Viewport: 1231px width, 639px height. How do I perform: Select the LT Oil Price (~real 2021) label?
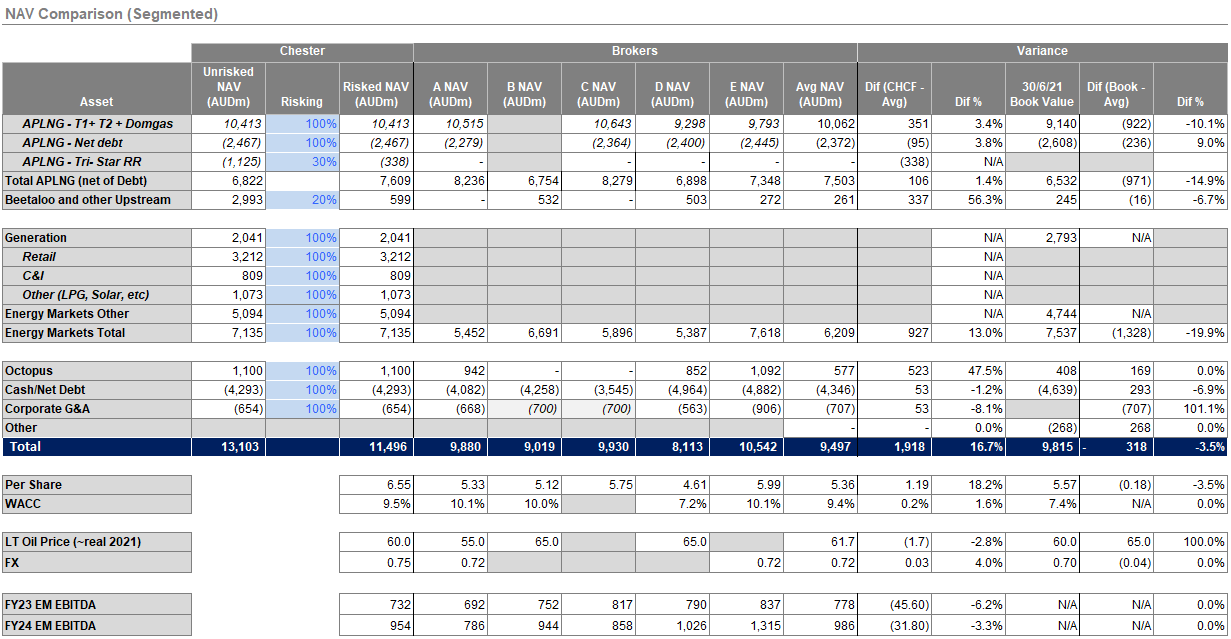tap(73, 542)
